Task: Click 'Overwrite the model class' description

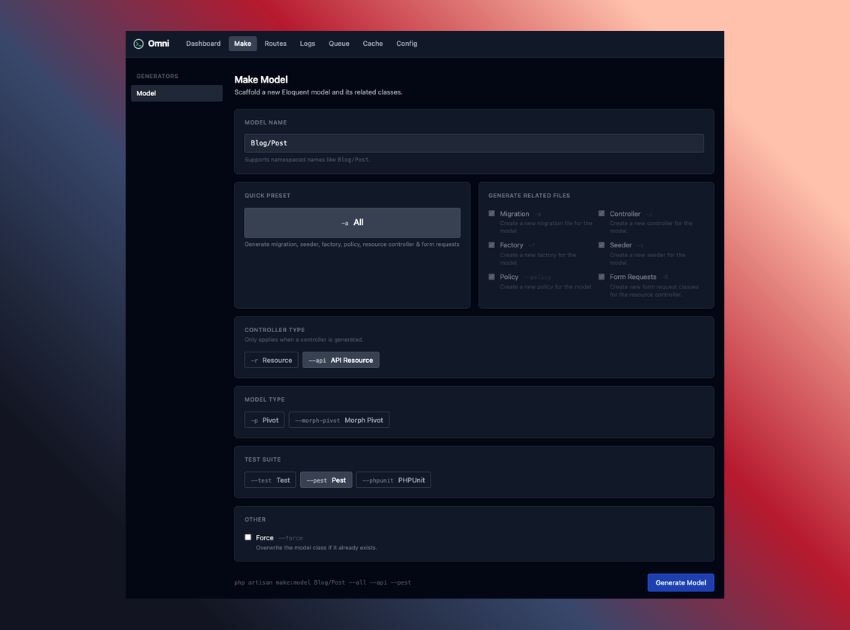Action: [x=316, y=548]
